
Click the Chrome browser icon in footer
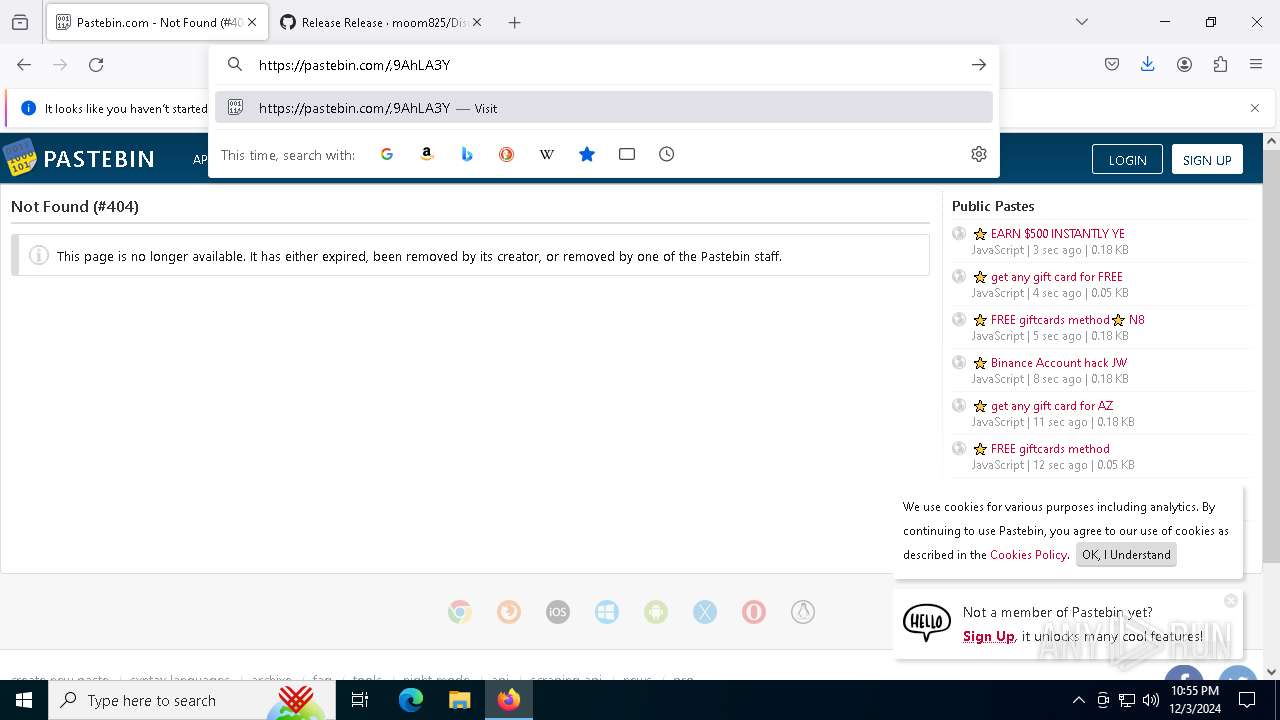(x=460, y=612)
